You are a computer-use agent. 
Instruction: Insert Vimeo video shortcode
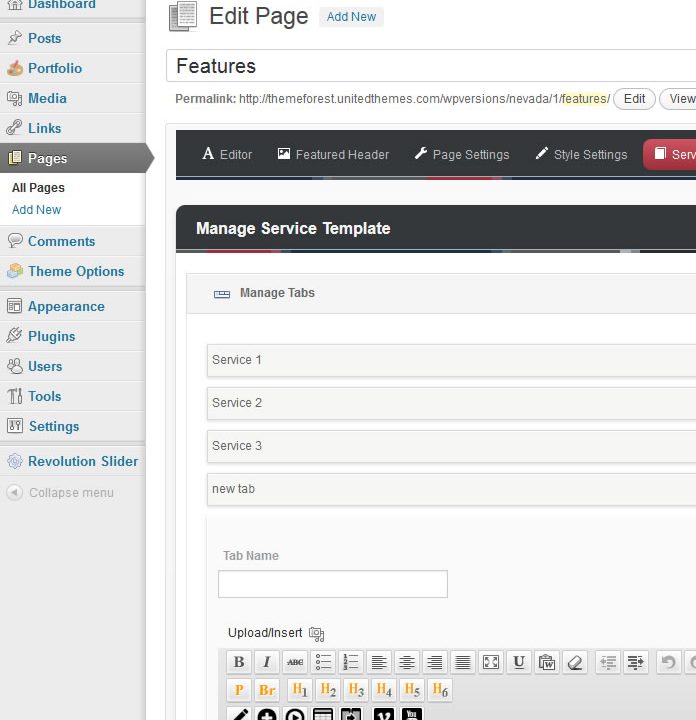tap(383, 715)
